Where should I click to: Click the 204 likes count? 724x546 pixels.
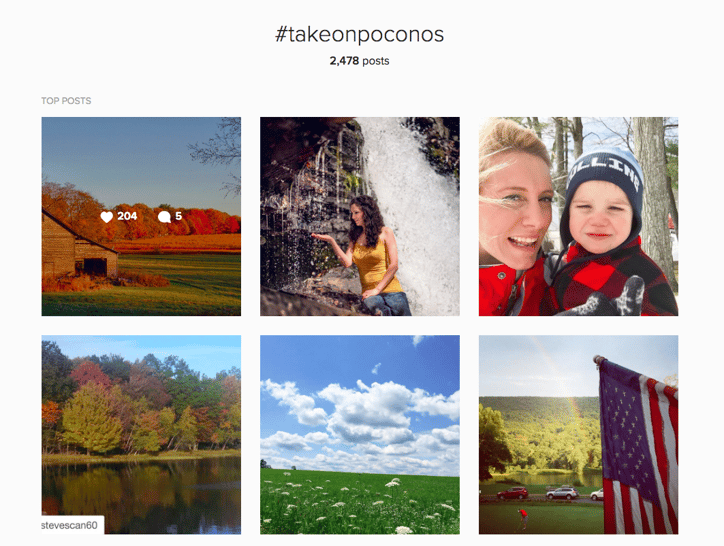(x=127, y=216)
